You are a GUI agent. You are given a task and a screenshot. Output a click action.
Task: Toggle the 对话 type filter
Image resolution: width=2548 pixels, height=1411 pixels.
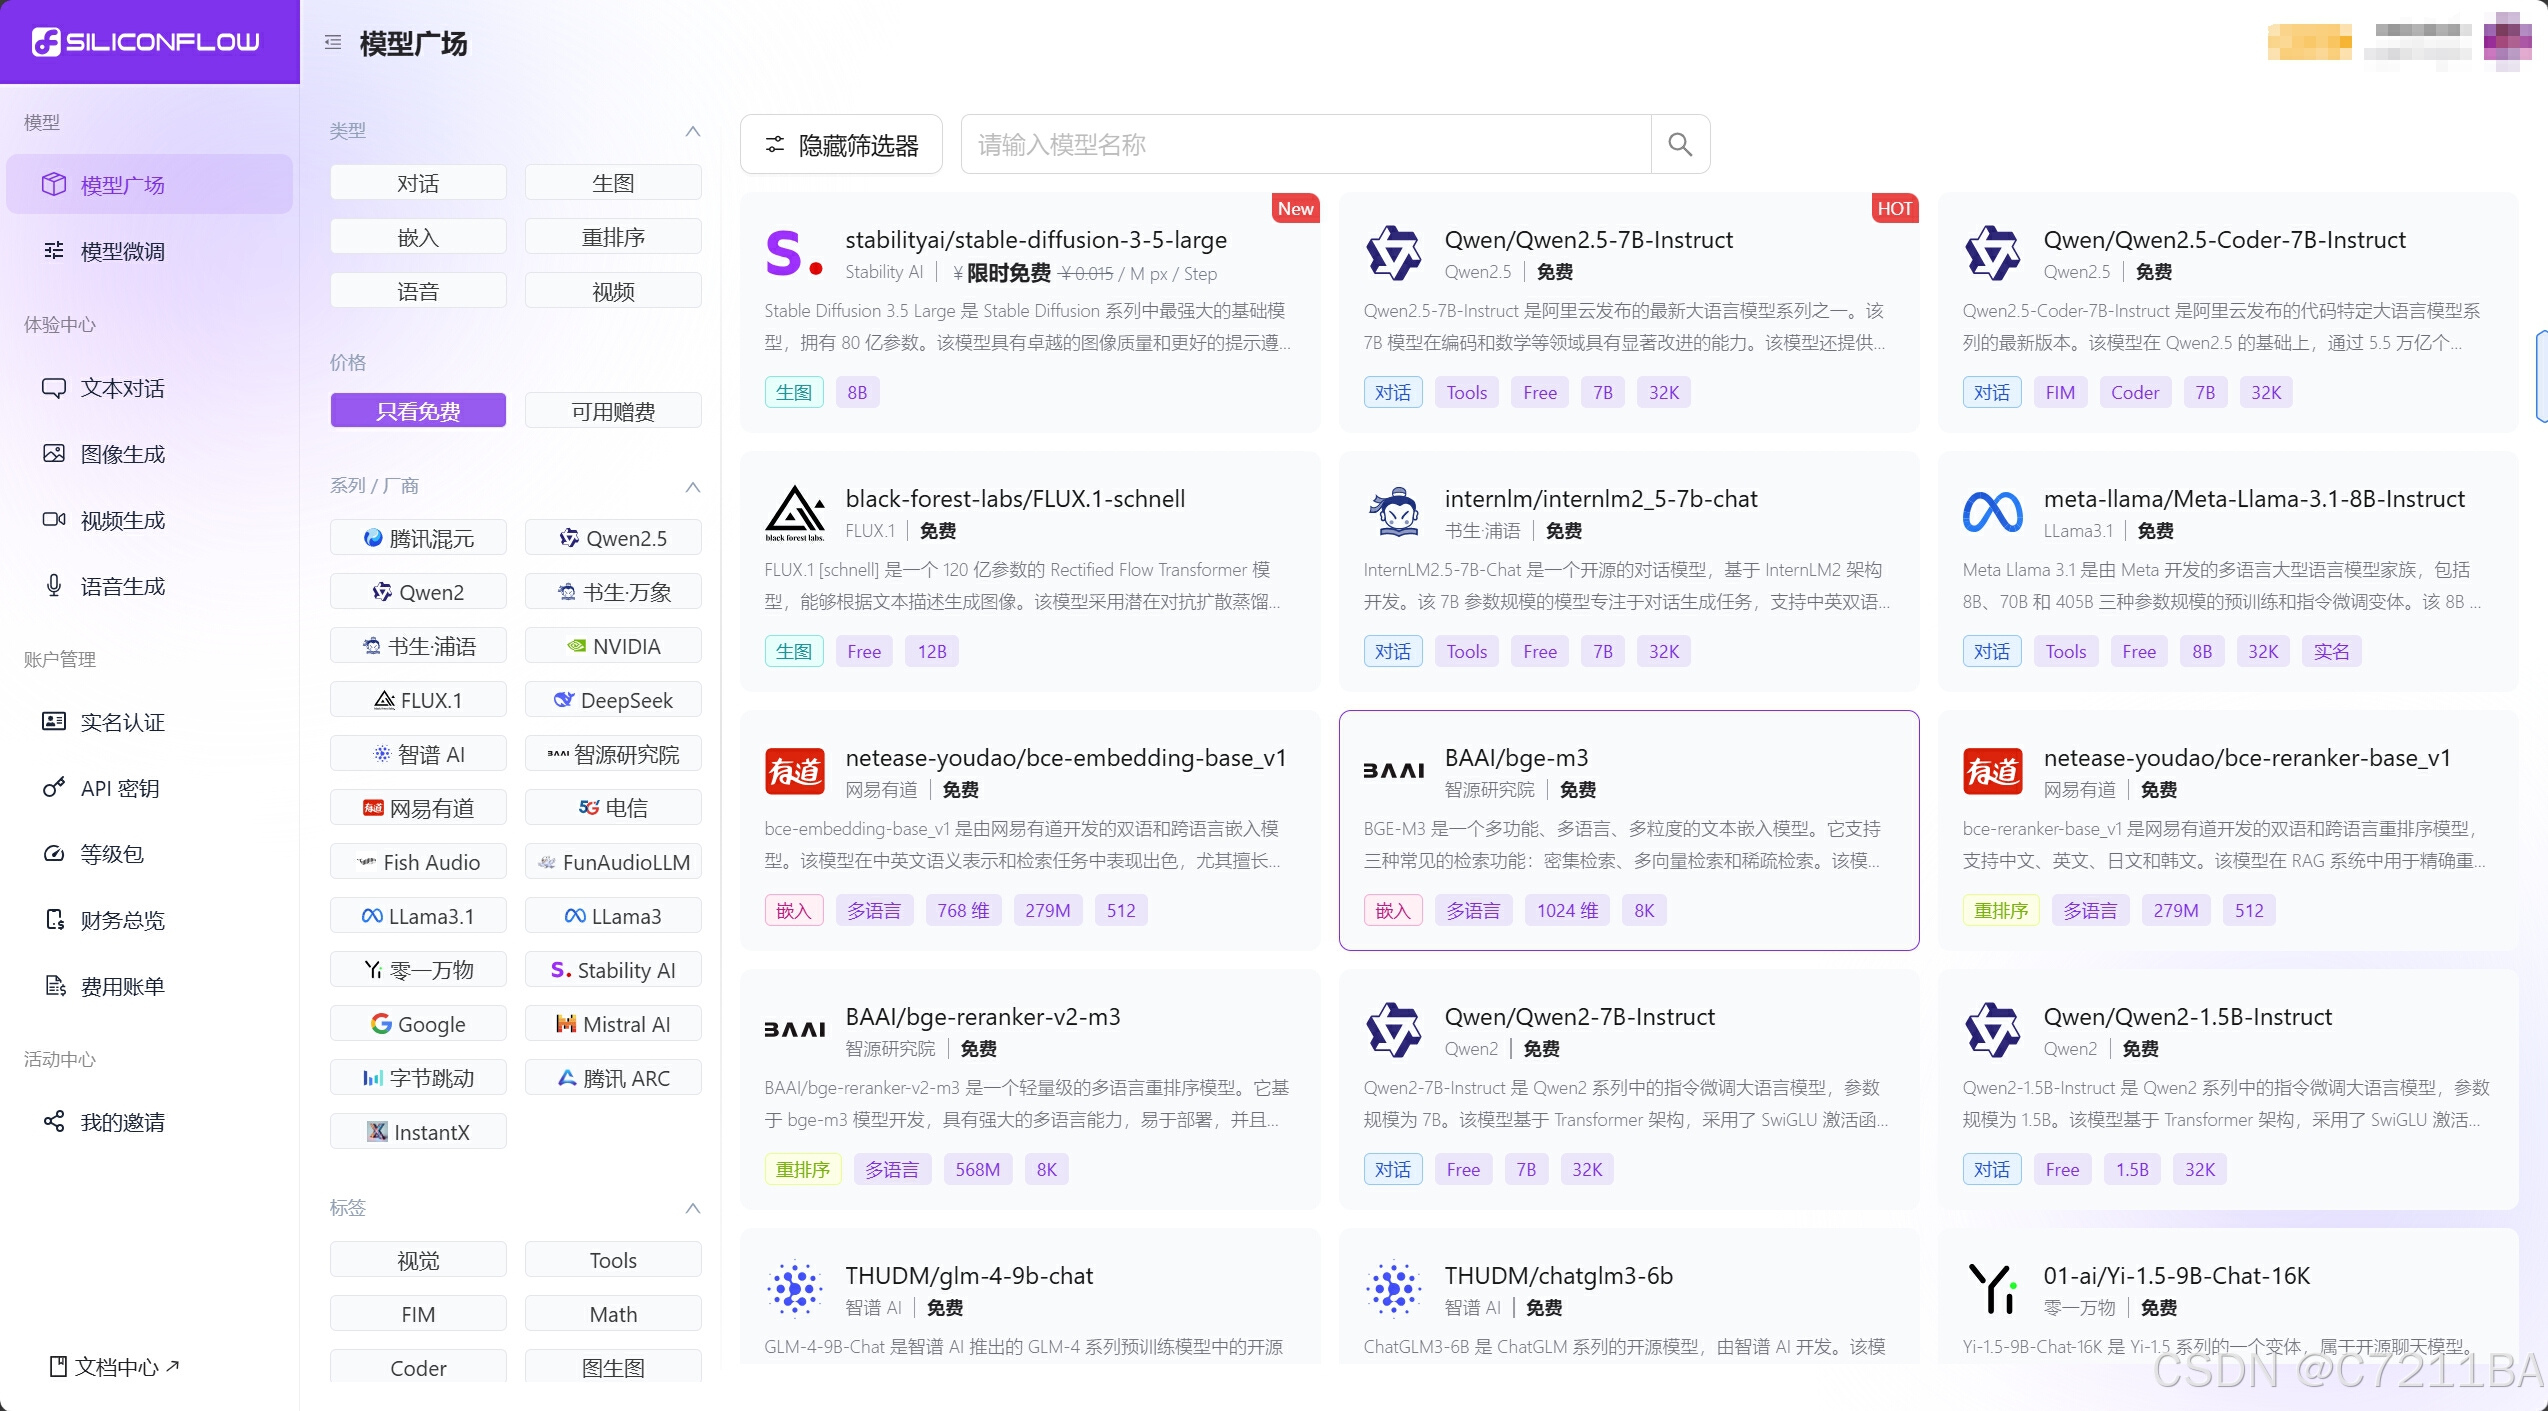pos(418,183)
